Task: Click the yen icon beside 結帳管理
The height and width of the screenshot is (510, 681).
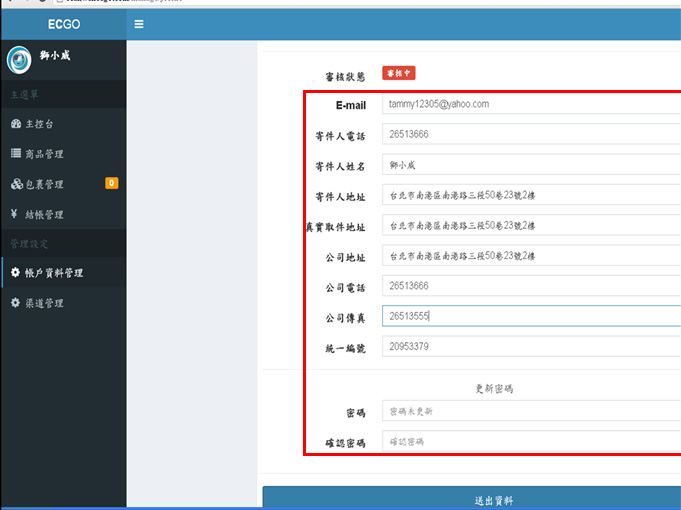Action: point(14,214)
